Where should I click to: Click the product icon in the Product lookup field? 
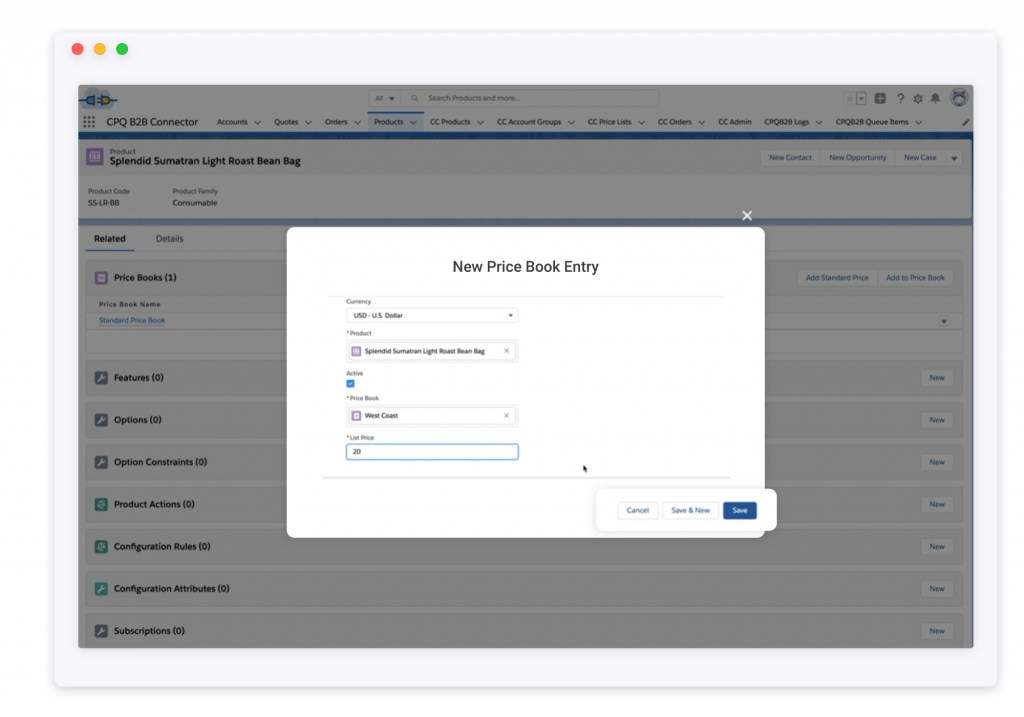(356, 351)
